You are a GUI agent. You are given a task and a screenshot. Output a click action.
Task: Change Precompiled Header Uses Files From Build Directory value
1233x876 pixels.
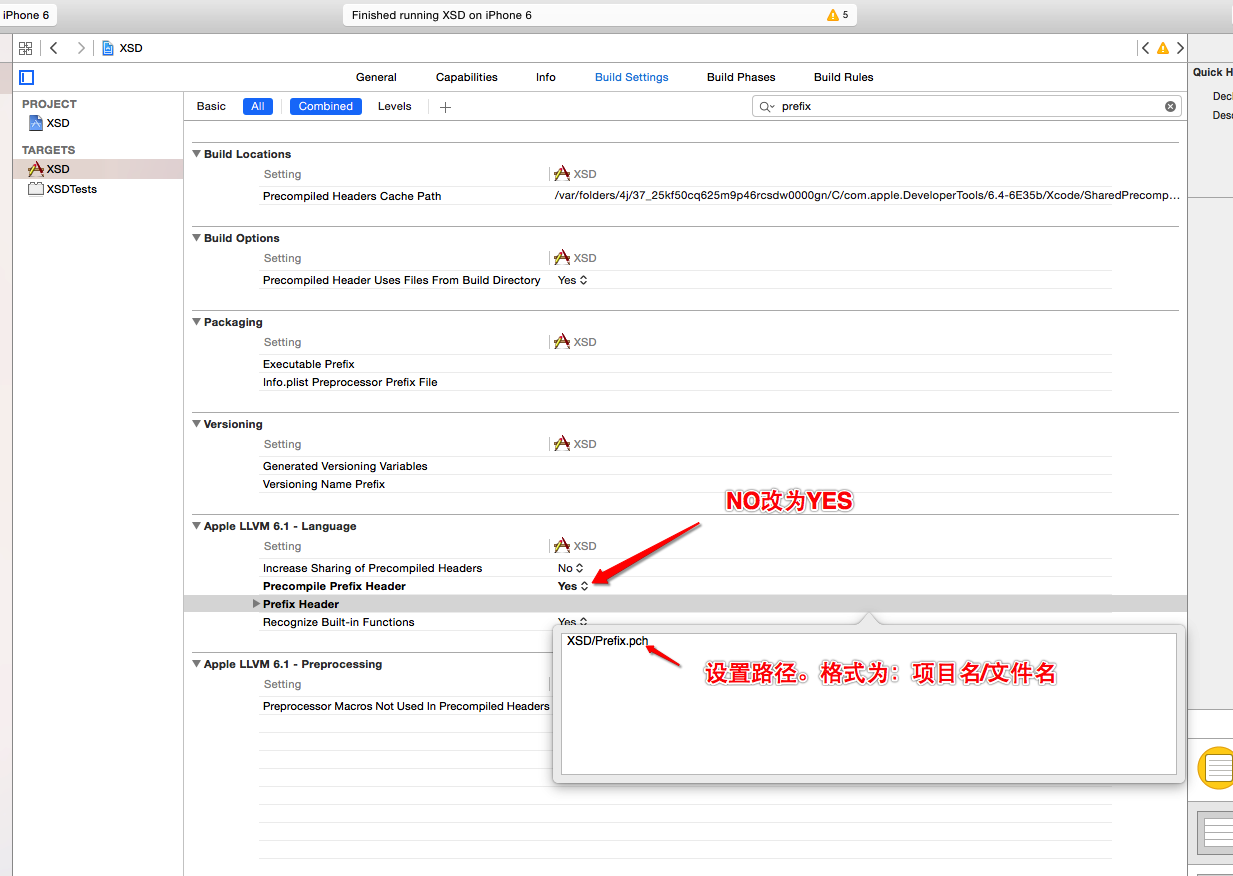pos(573,280)
